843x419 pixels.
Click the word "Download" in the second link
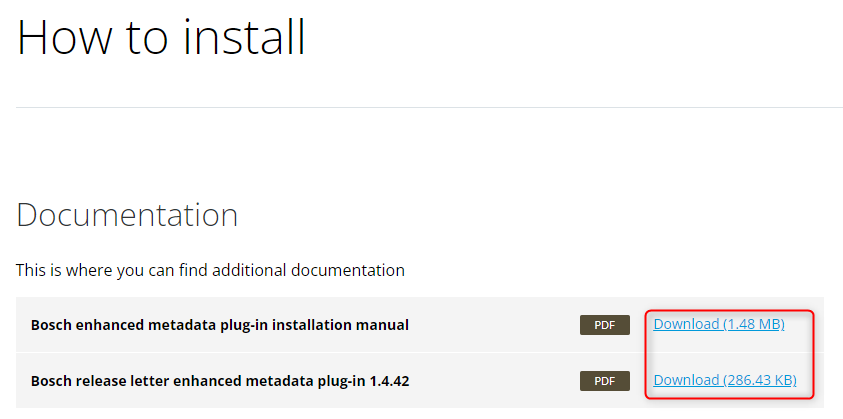click(686, 380)
